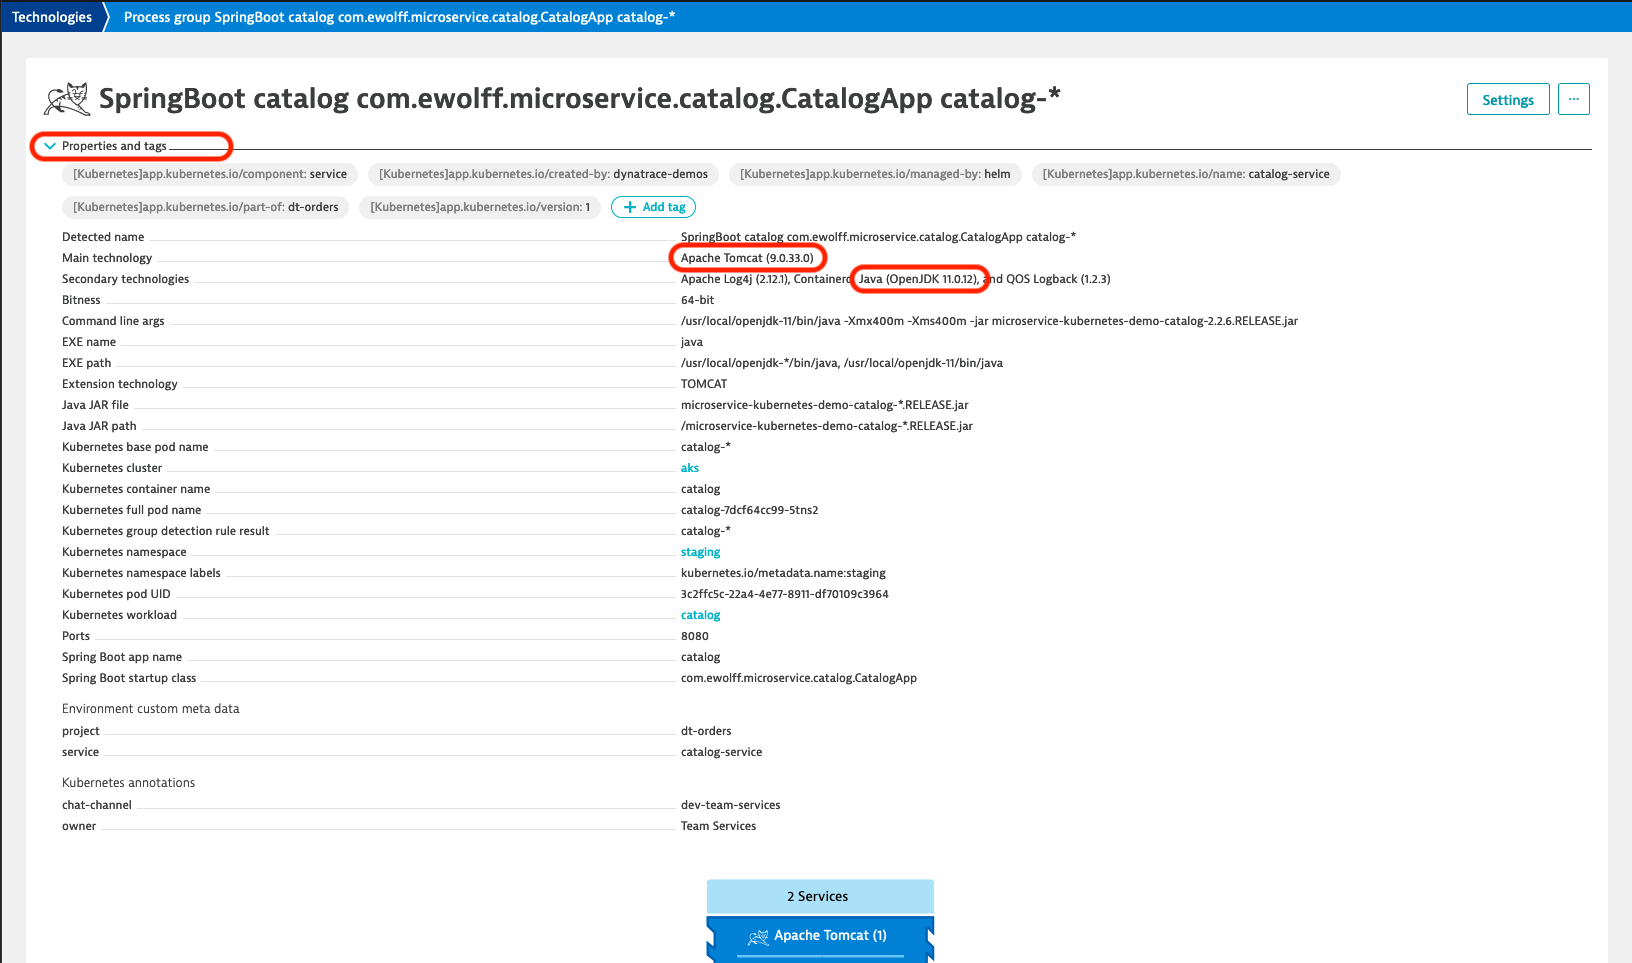The image size is (1632, 963).
Task: Click the Team Services owner value
Action: tap(718, 826)
